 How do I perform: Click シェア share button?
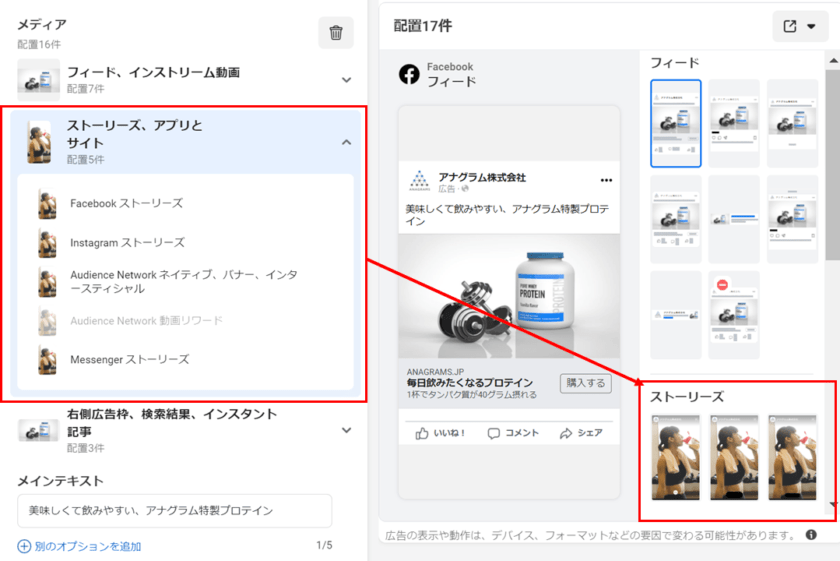[581, 433]
